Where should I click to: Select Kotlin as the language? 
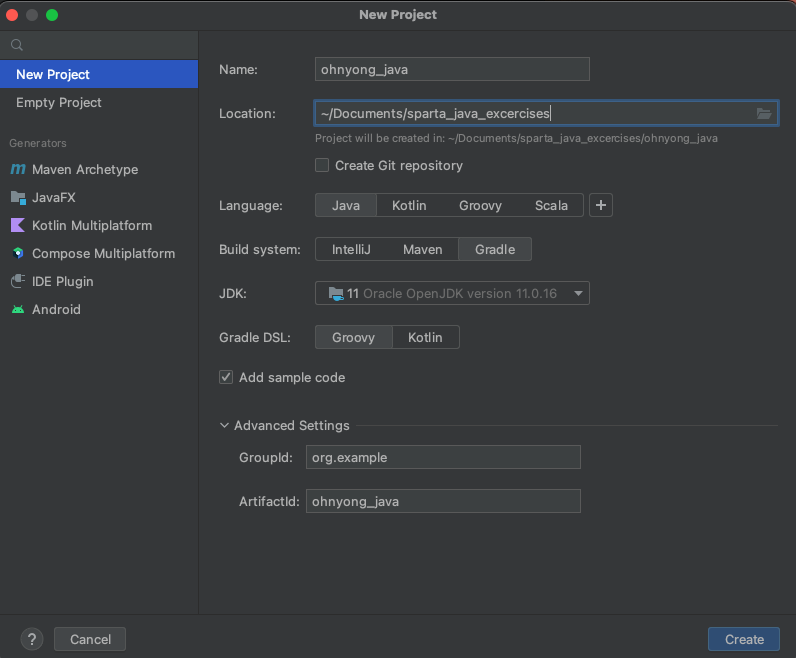point(409,205)
